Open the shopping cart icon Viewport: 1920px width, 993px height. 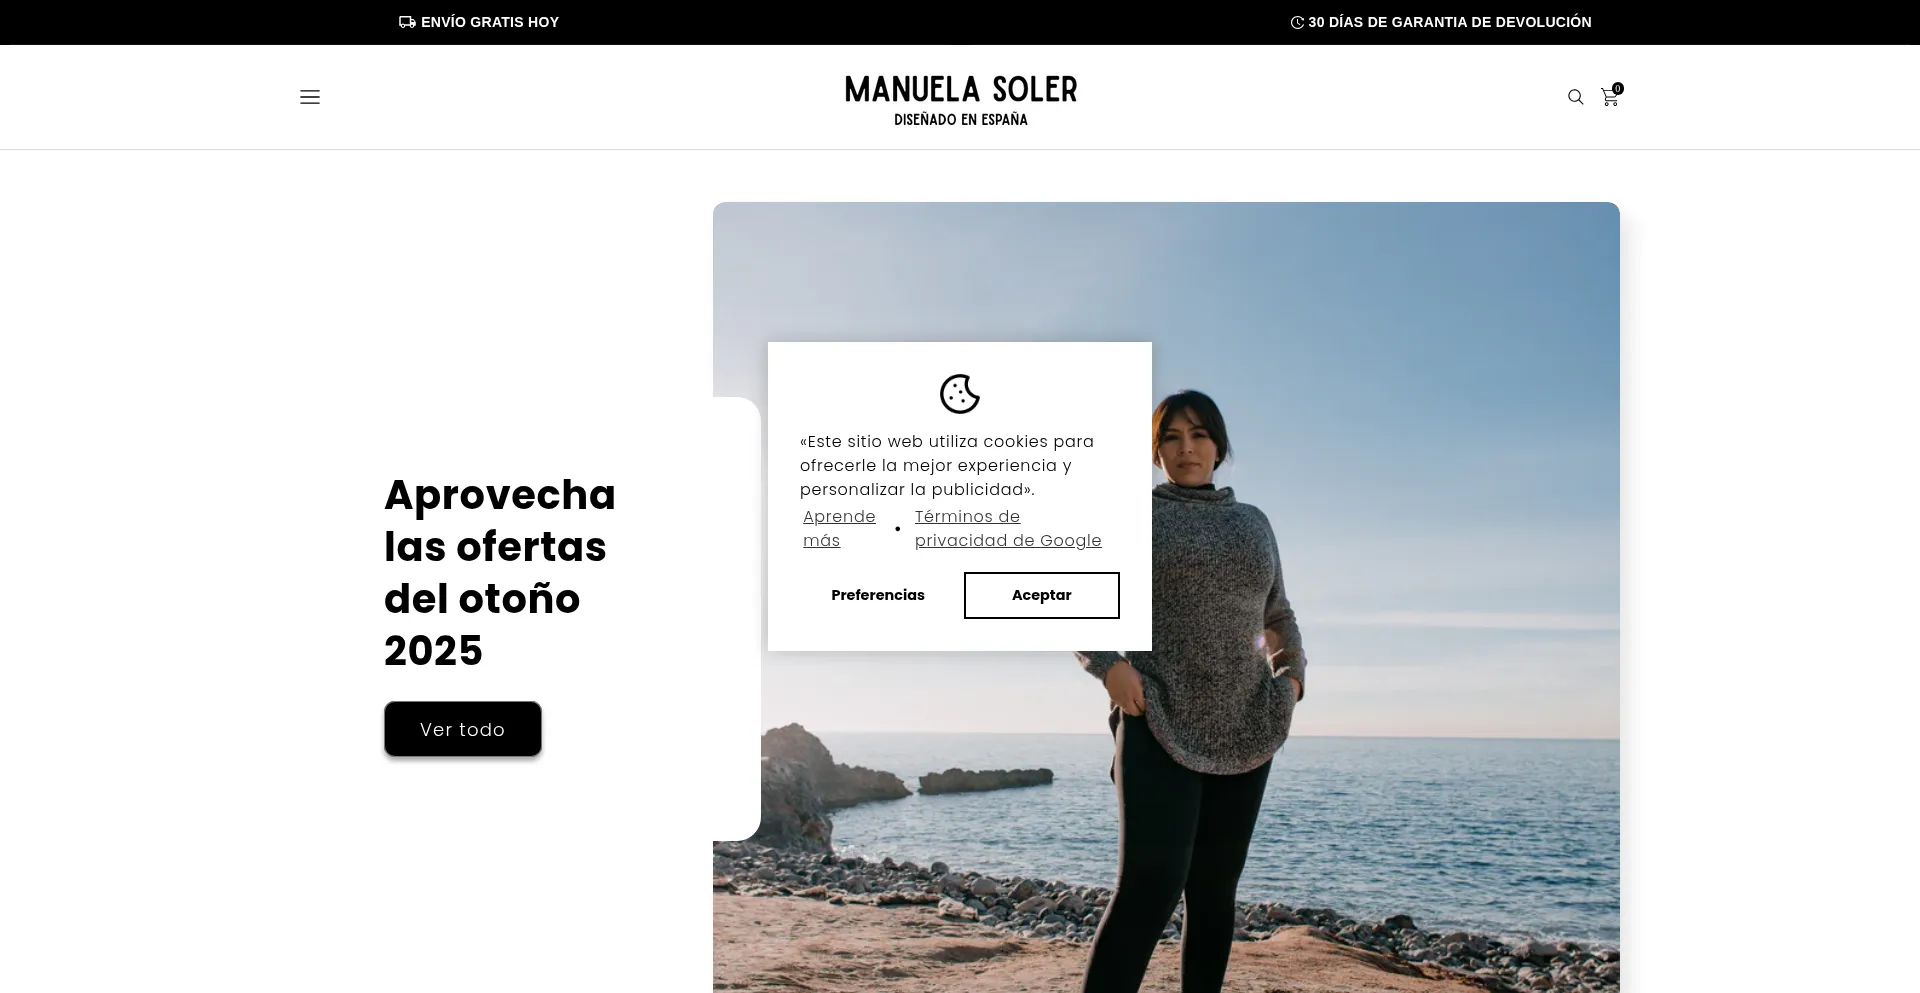click(1609, 98)
